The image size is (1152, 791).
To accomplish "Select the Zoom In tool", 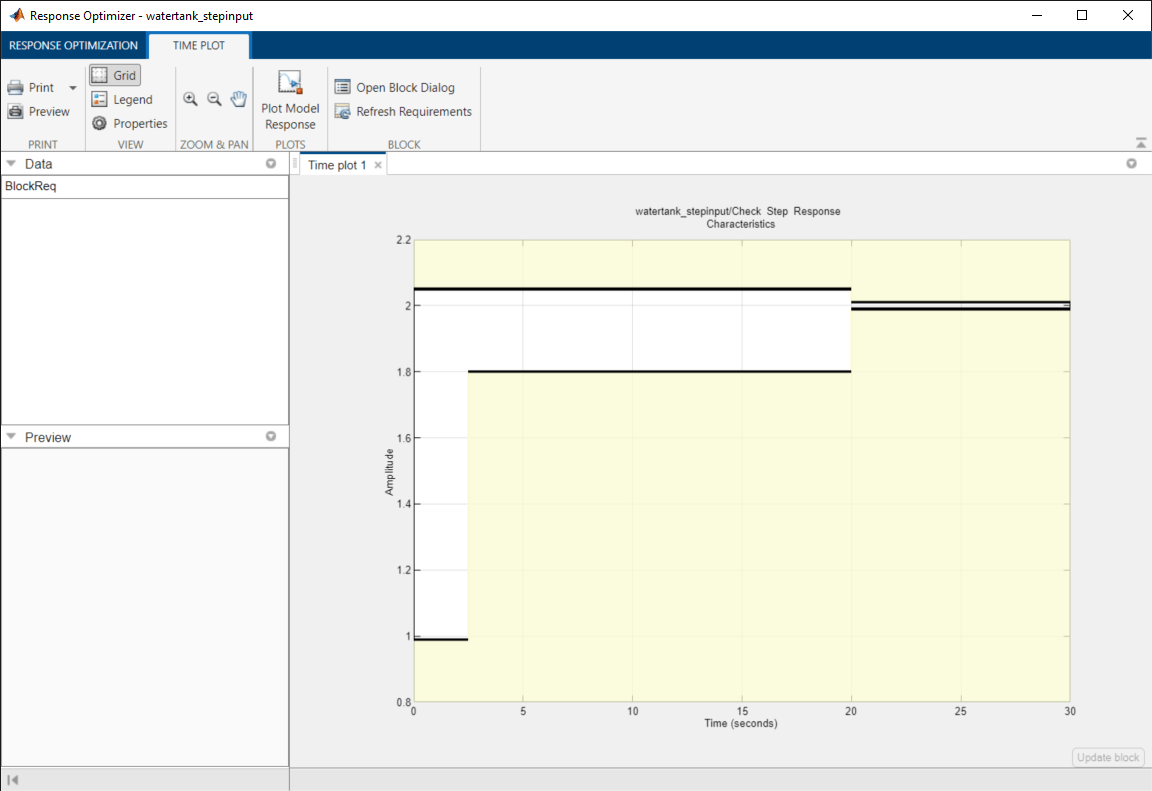I will tap(190, 99).
